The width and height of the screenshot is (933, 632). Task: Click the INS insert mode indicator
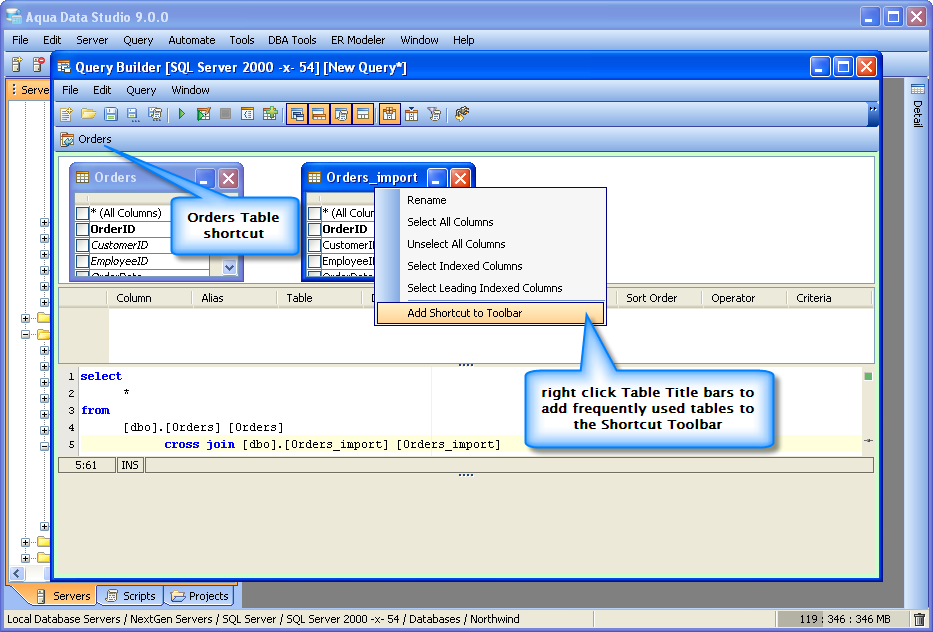click(130, 465)
